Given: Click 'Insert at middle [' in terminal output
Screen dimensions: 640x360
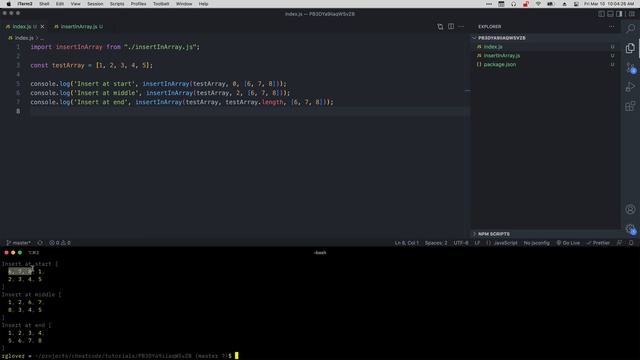Looking at the screenshot, I should coord(31,294).
